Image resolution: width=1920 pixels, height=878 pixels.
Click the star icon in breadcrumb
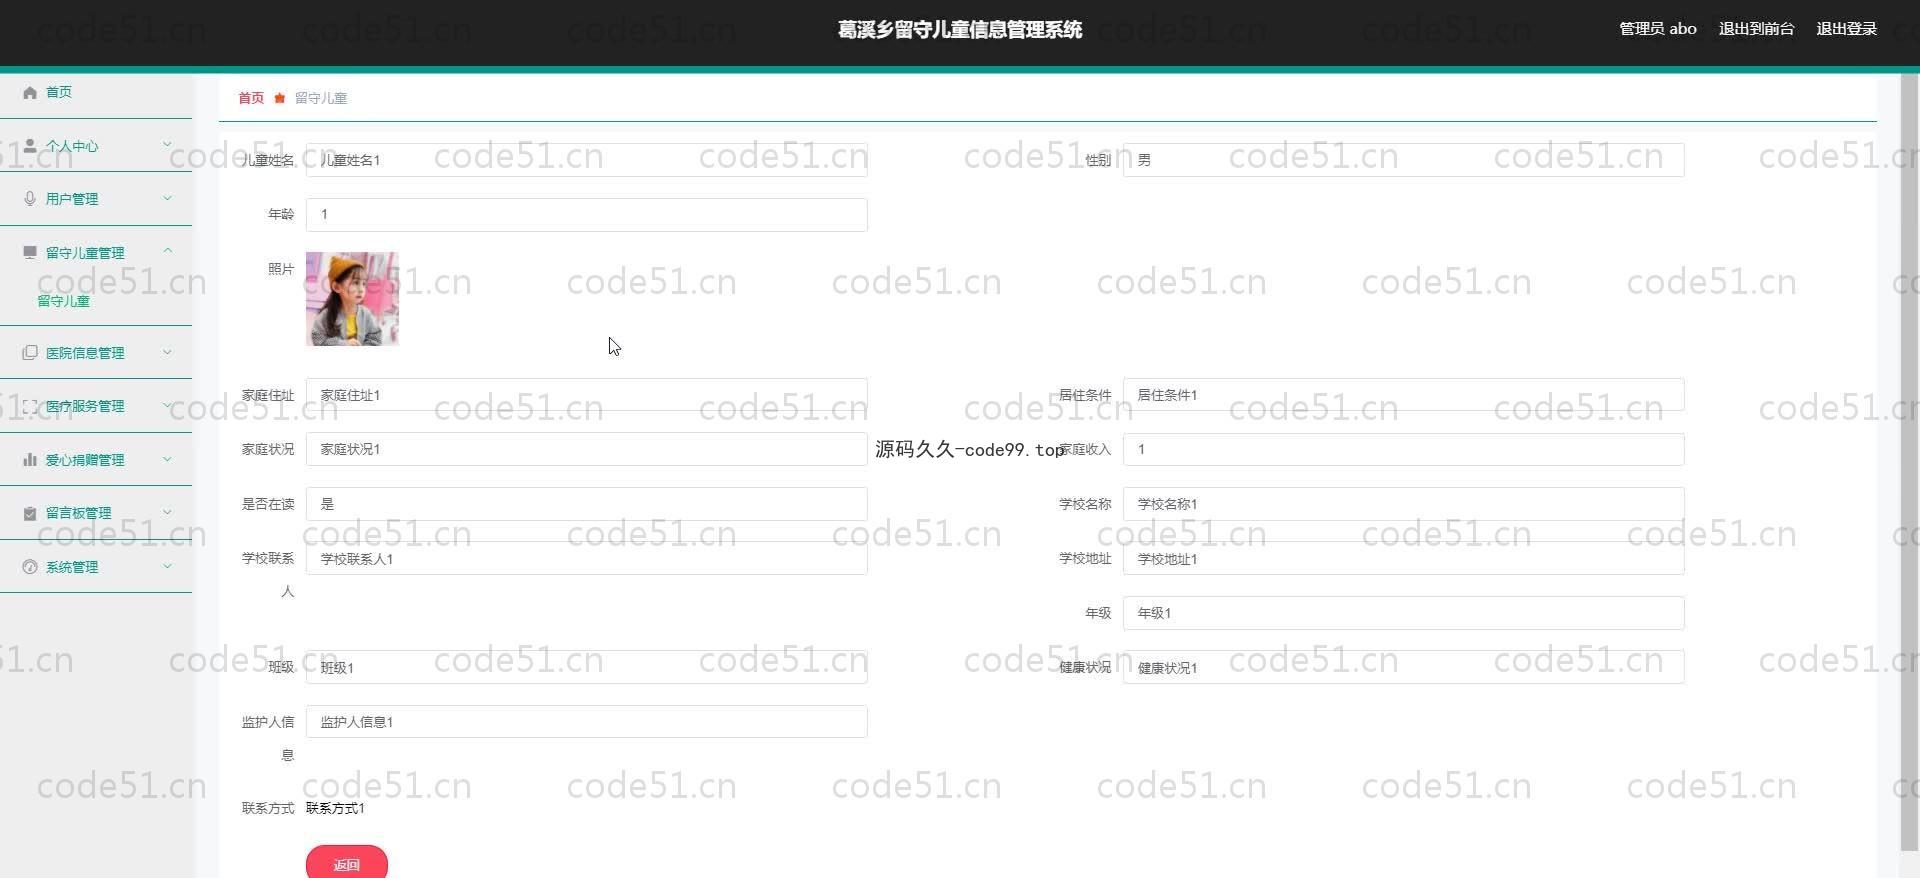pyautogui.click(x=280, y=98)
